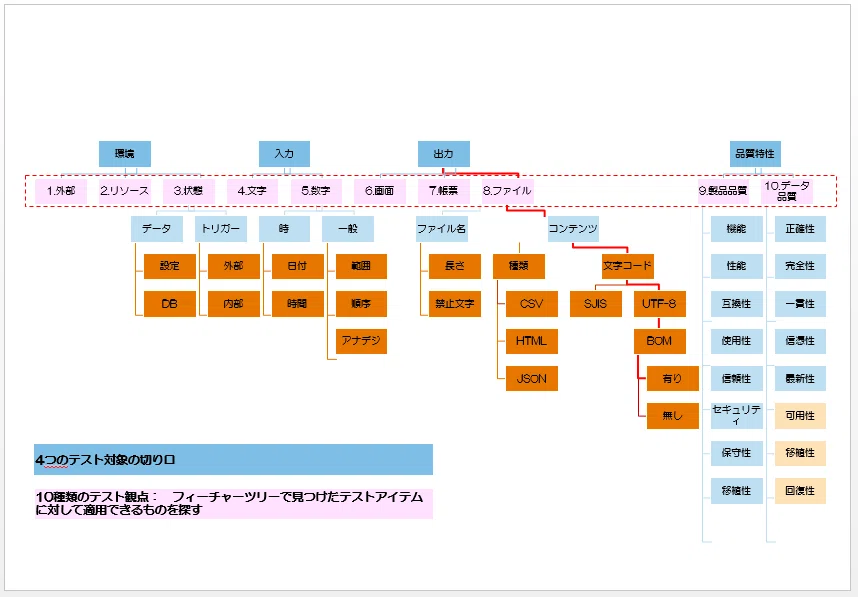This screenshot has width=858, height=597.
Task: Click the orange 日付 box
Action: (x=298, y=266)
